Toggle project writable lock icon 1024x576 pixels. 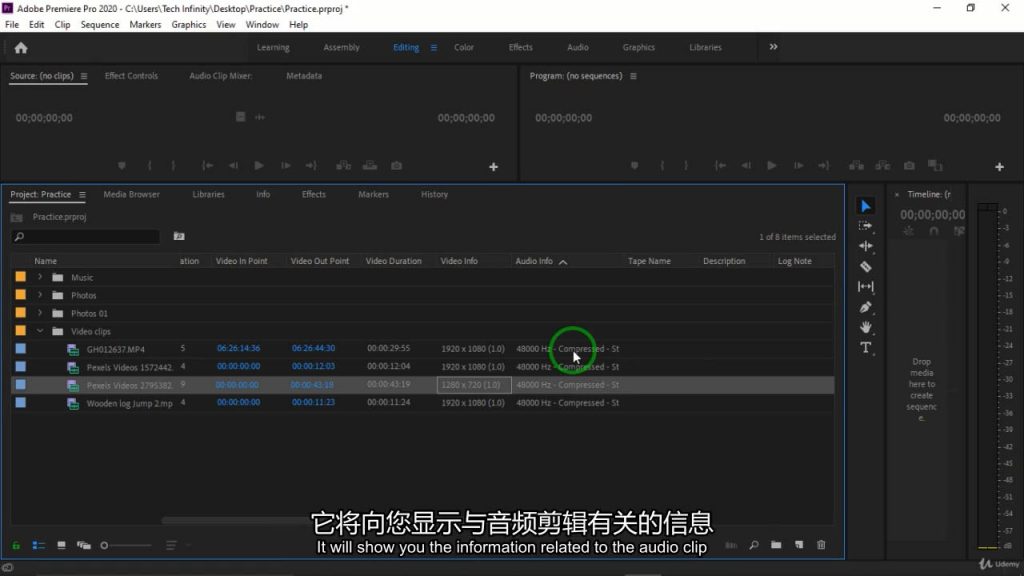coord(16,545)
